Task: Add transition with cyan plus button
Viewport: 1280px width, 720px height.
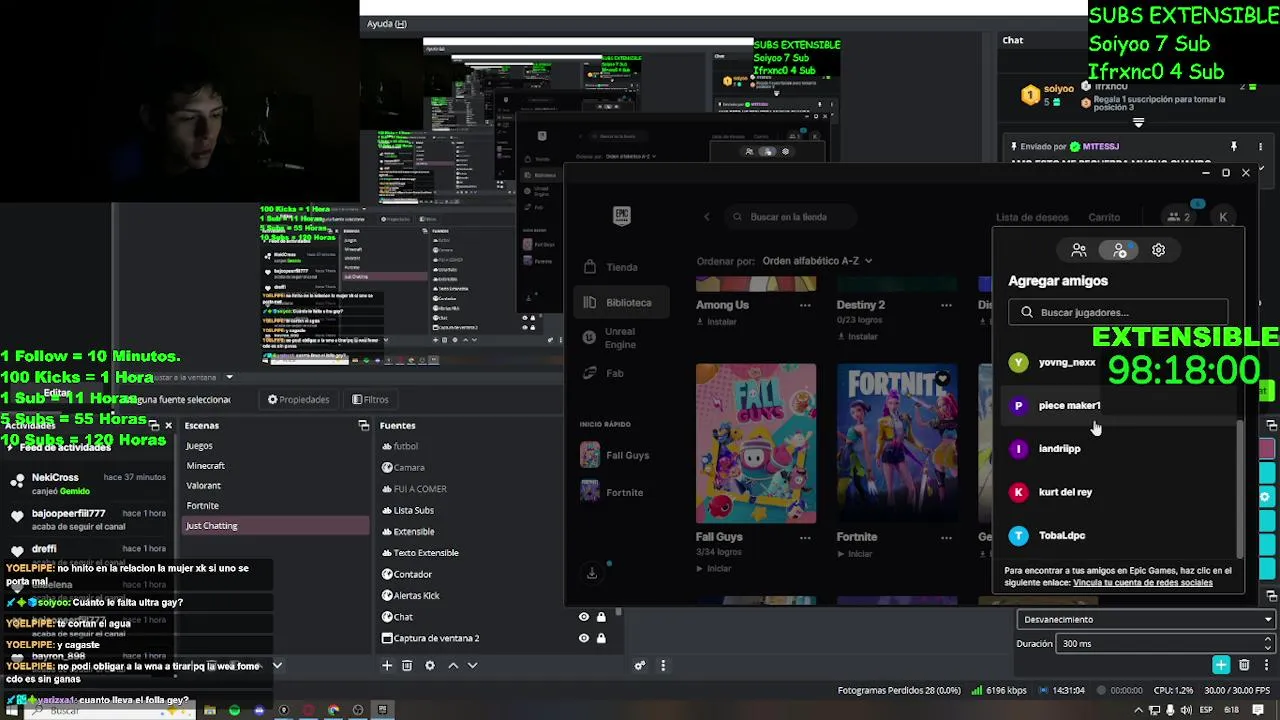Action: [1221, 665]
